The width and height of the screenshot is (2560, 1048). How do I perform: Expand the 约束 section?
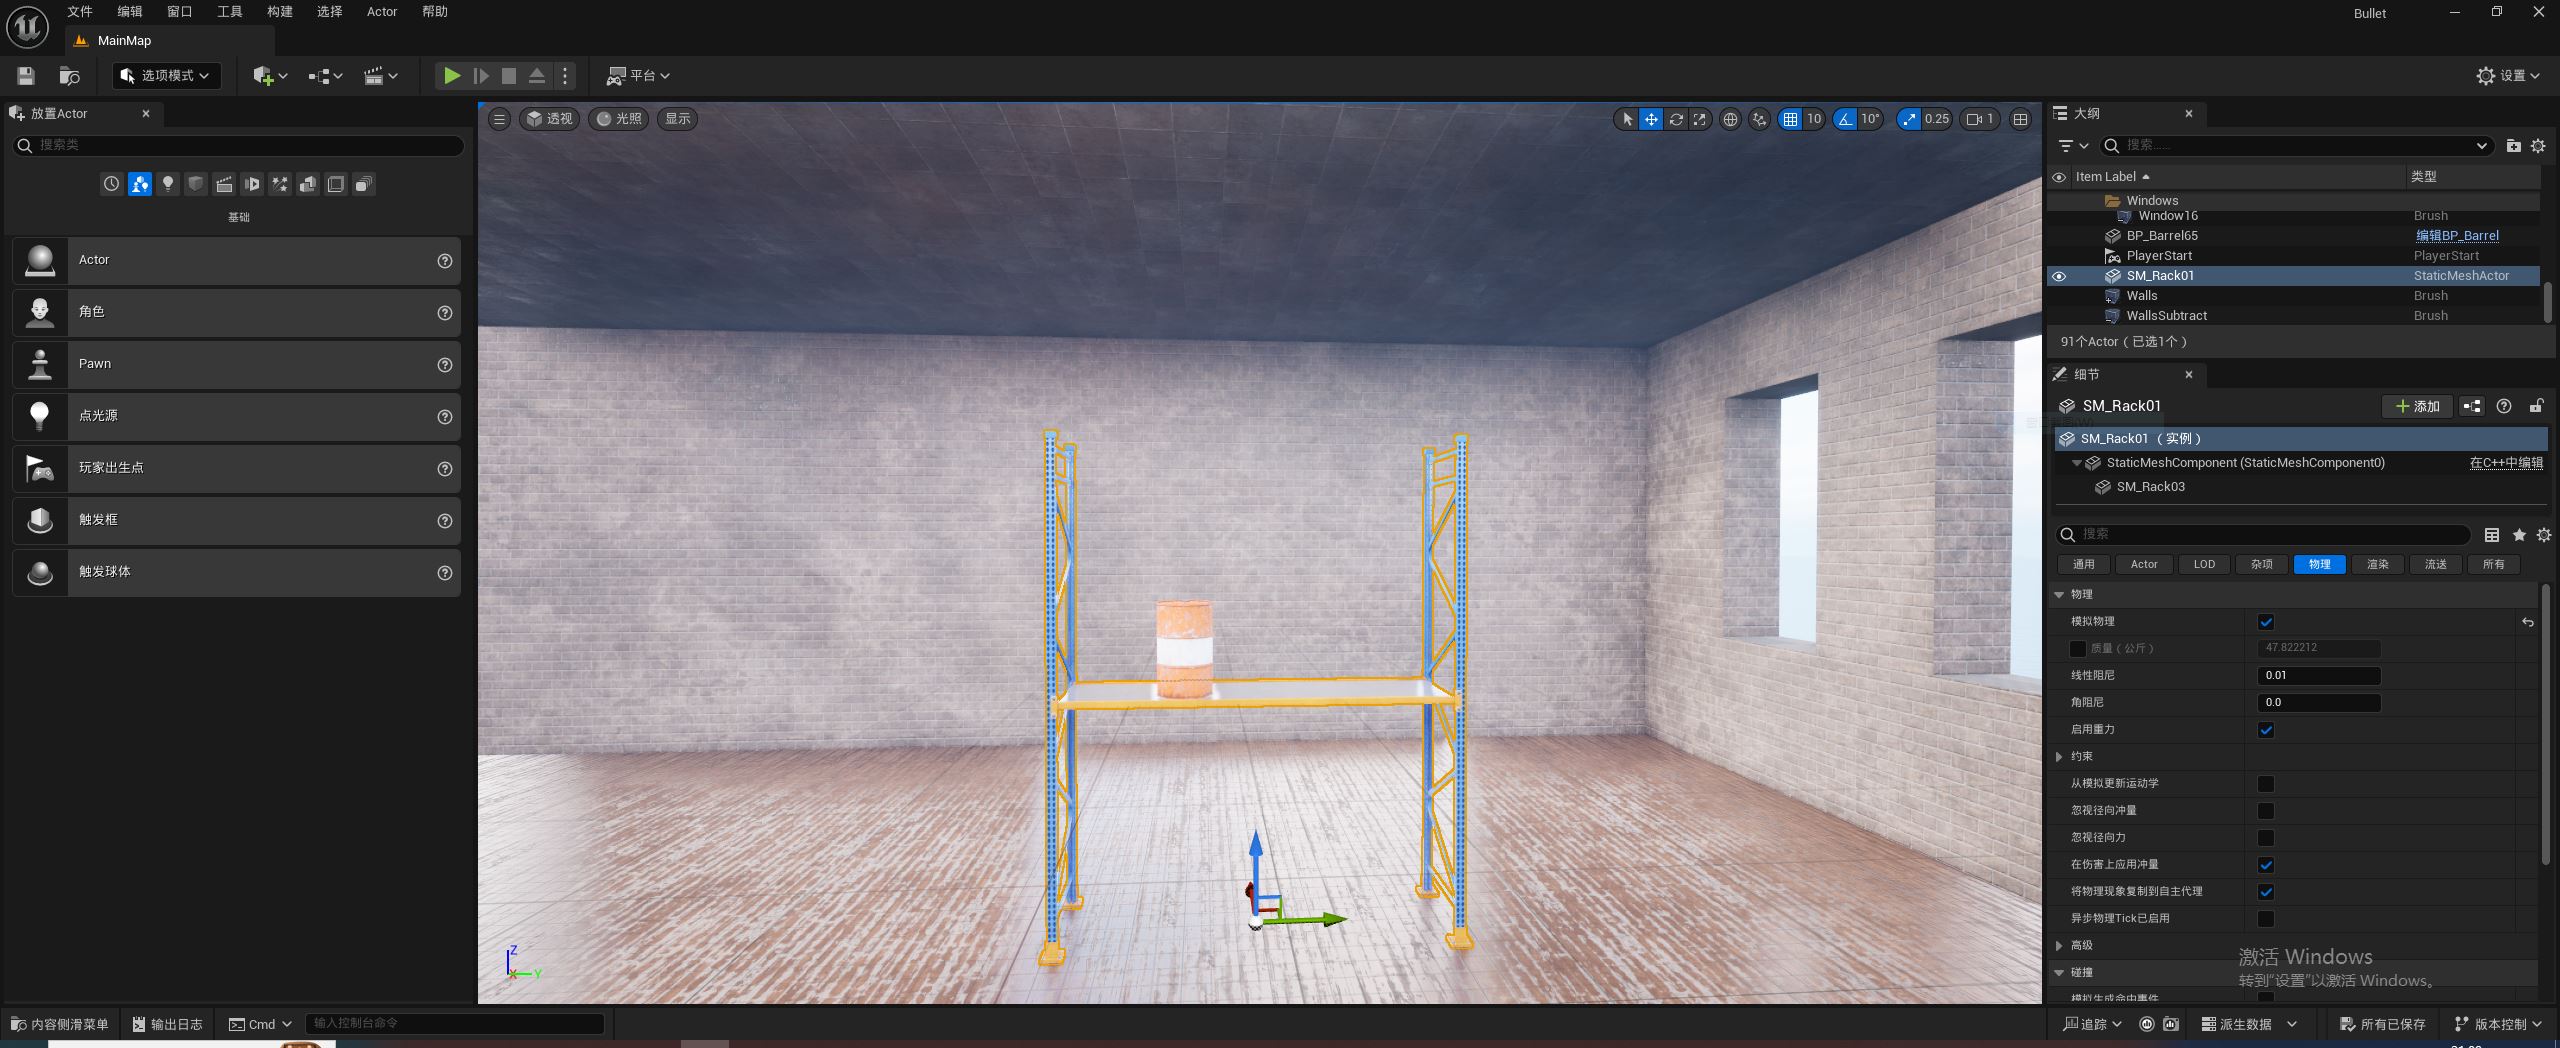coord(2059,757)
